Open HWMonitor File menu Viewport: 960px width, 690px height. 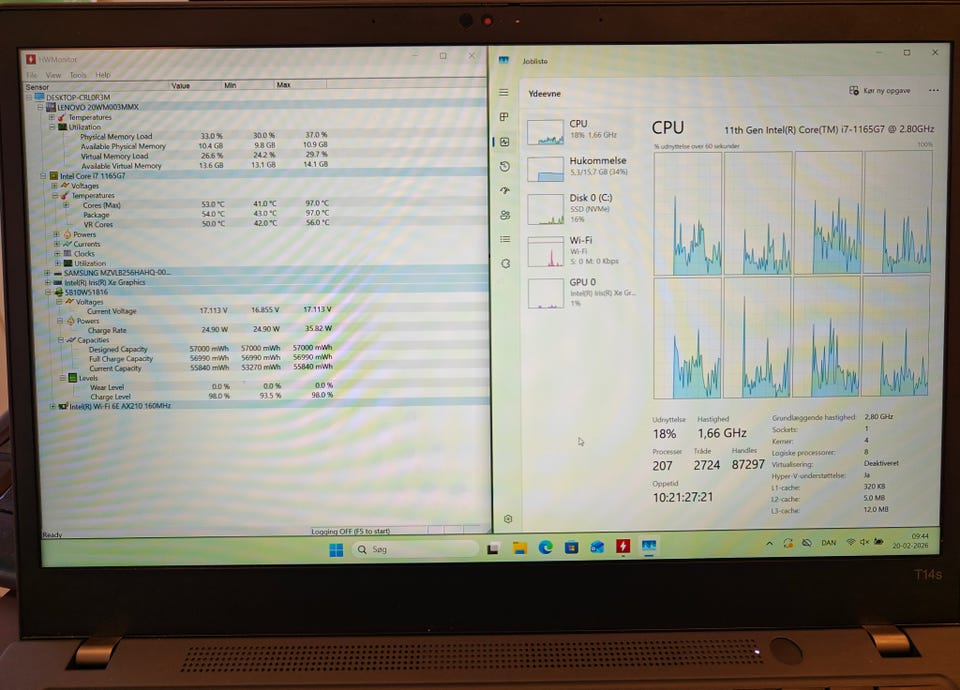[x=31, y=75]
